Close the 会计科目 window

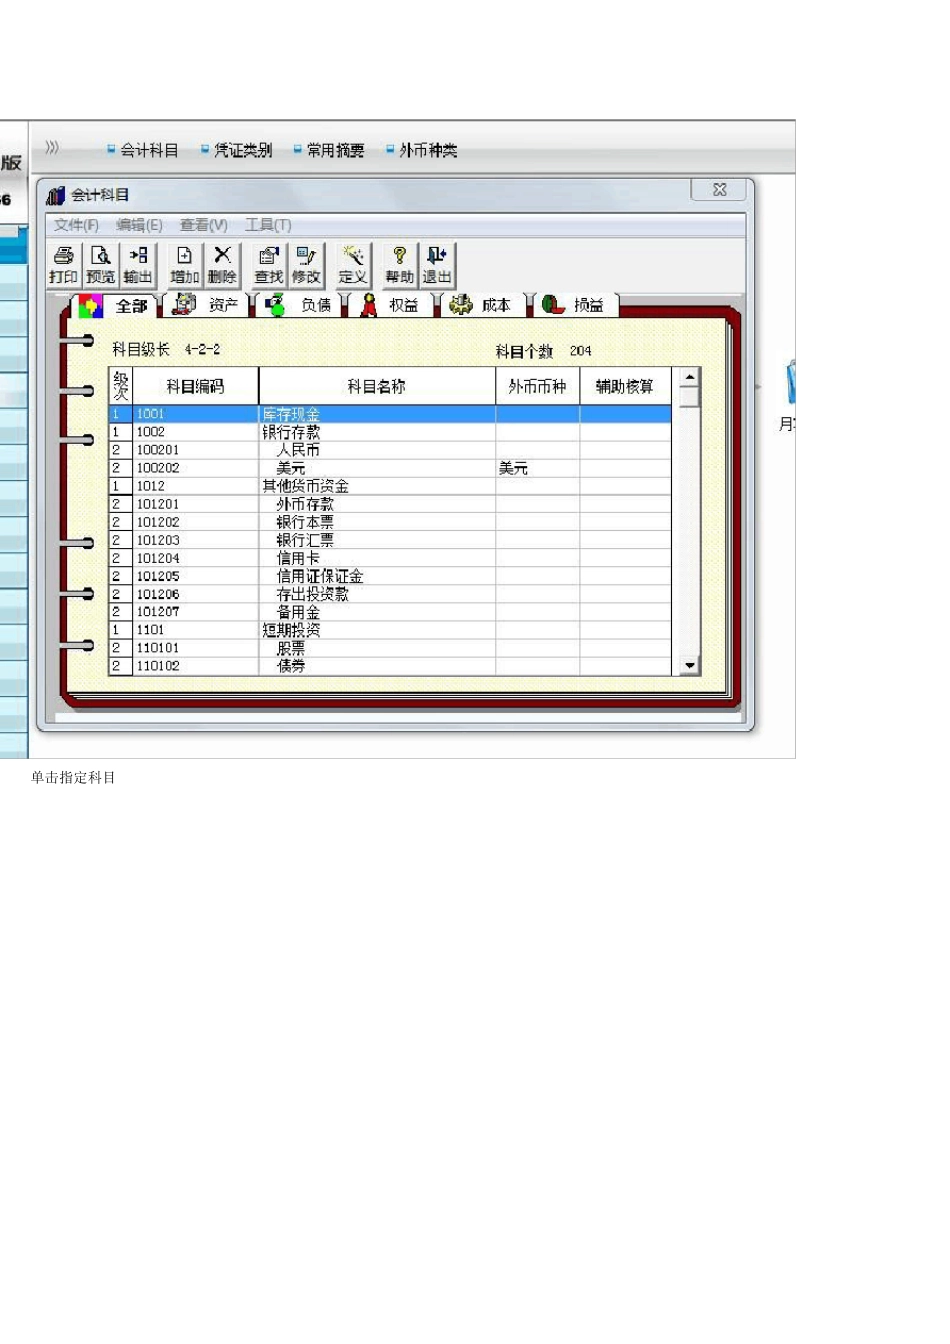click(719, 189)
